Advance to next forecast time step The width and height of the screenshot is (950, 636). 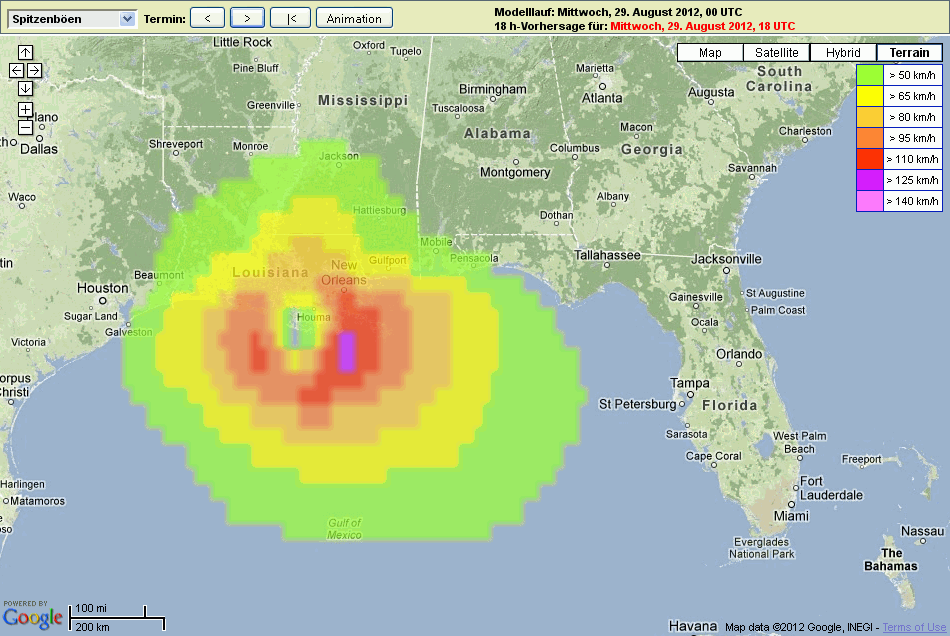click(247, 18)
